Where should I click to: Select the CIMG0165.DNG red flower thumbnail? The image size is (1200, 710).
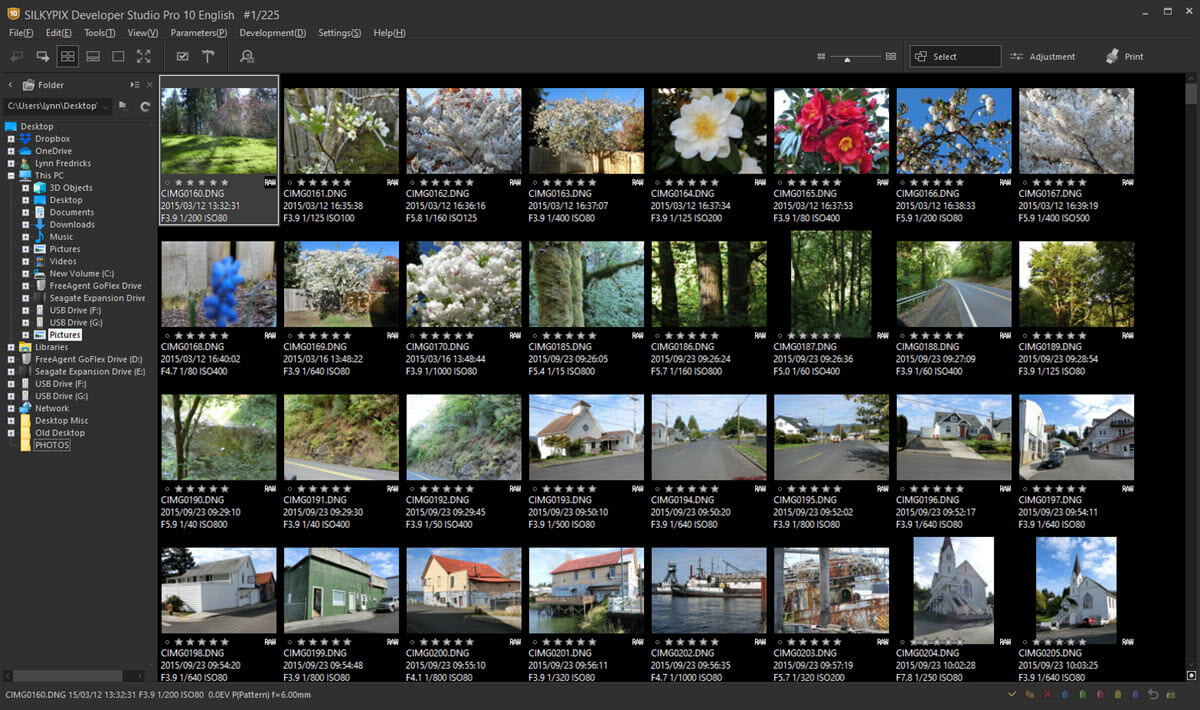tap(831, 131)
